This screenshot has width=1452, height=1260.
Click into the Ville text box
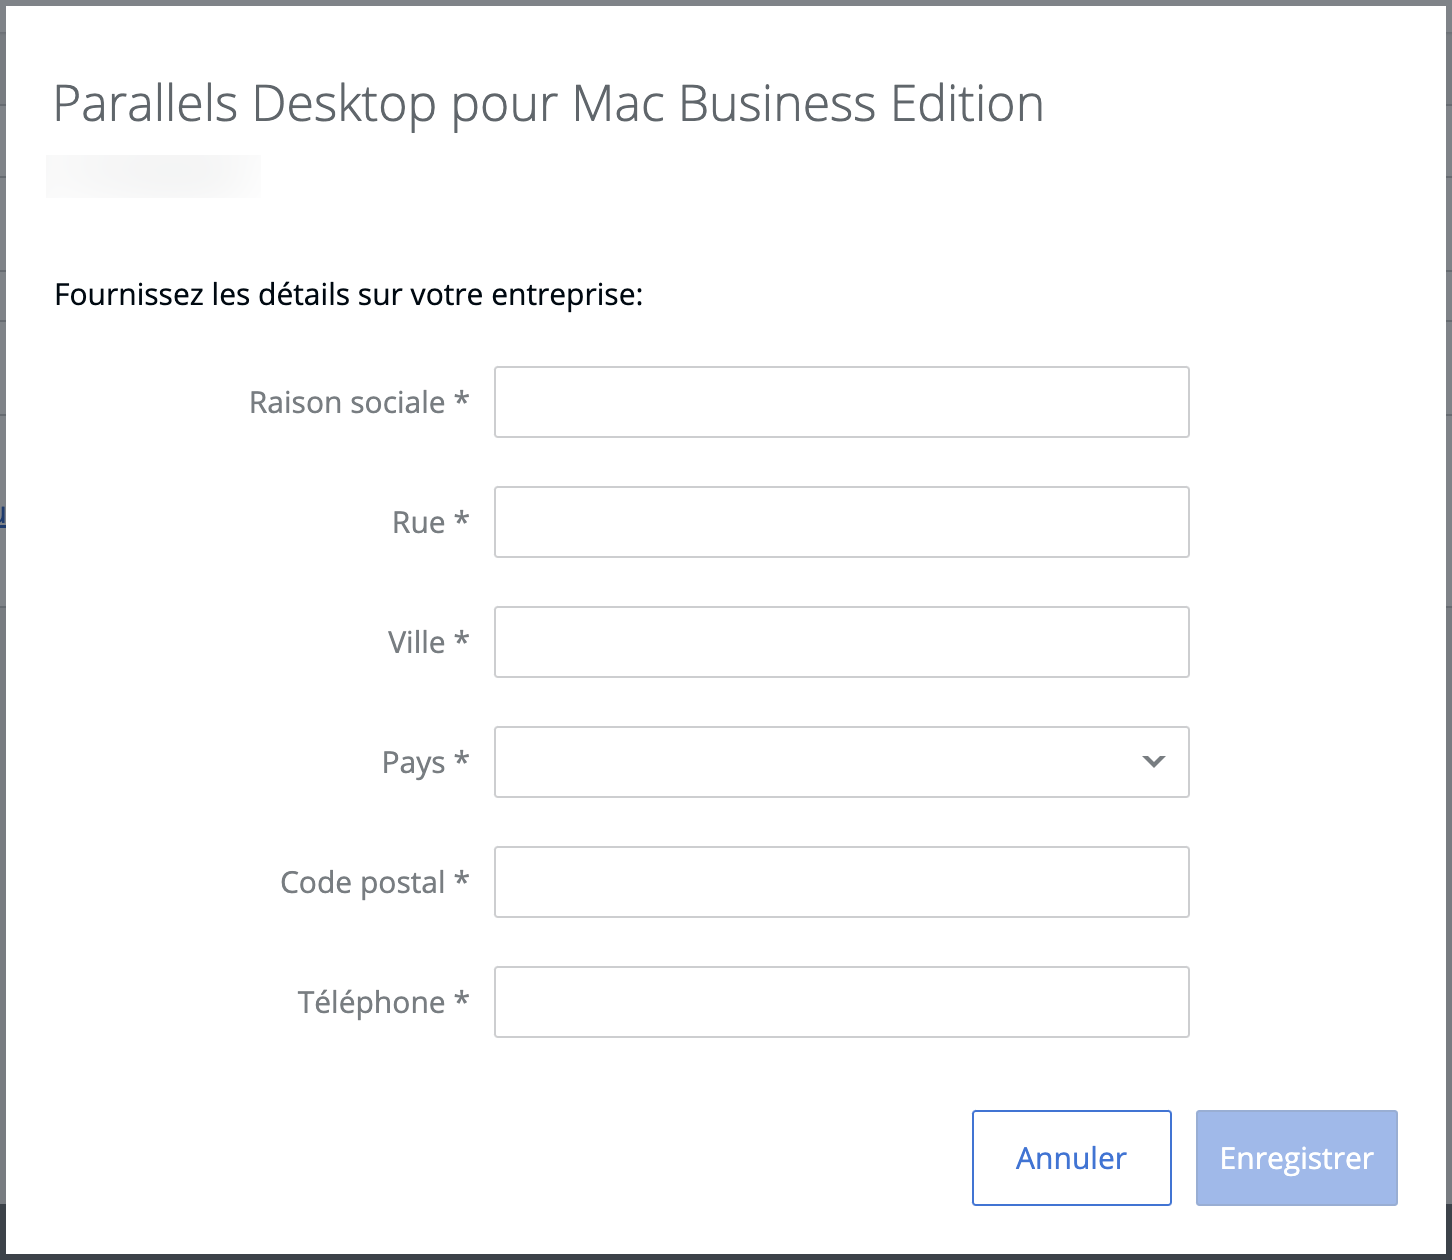click(841, 642)
